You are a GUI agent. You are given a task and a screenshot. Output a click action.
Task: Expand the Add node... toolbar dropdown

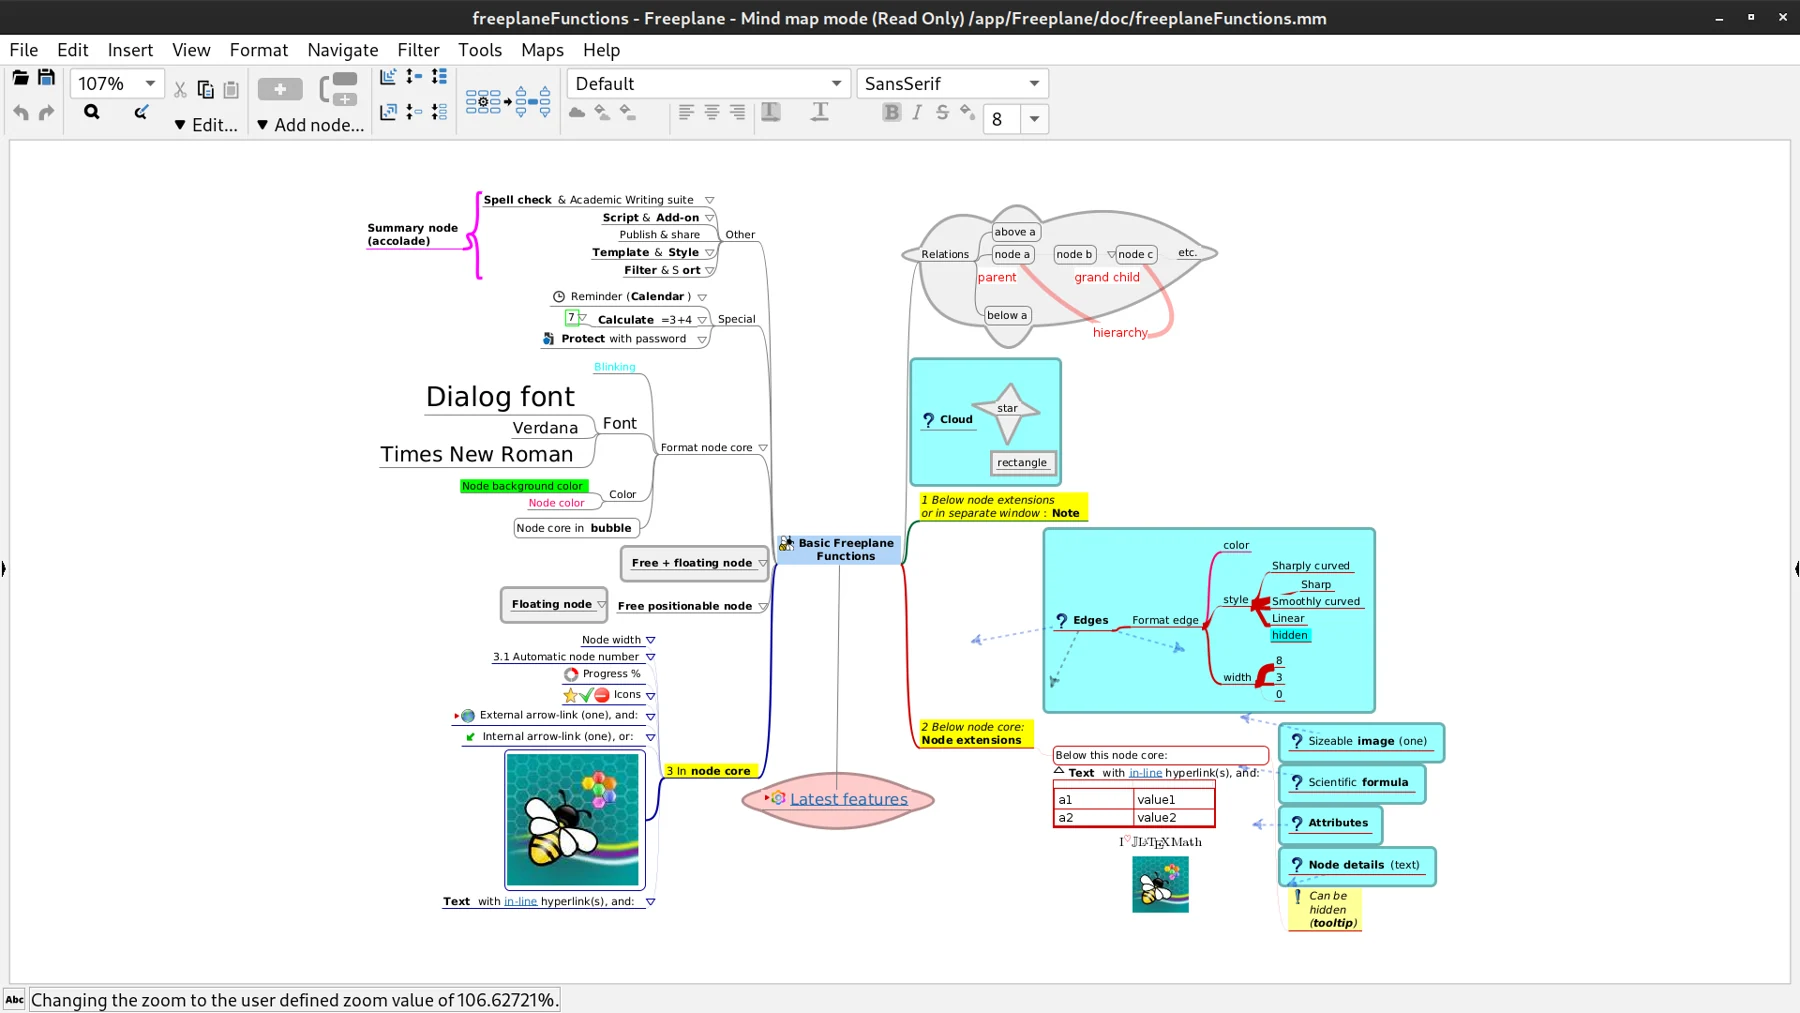pos(310,125)
